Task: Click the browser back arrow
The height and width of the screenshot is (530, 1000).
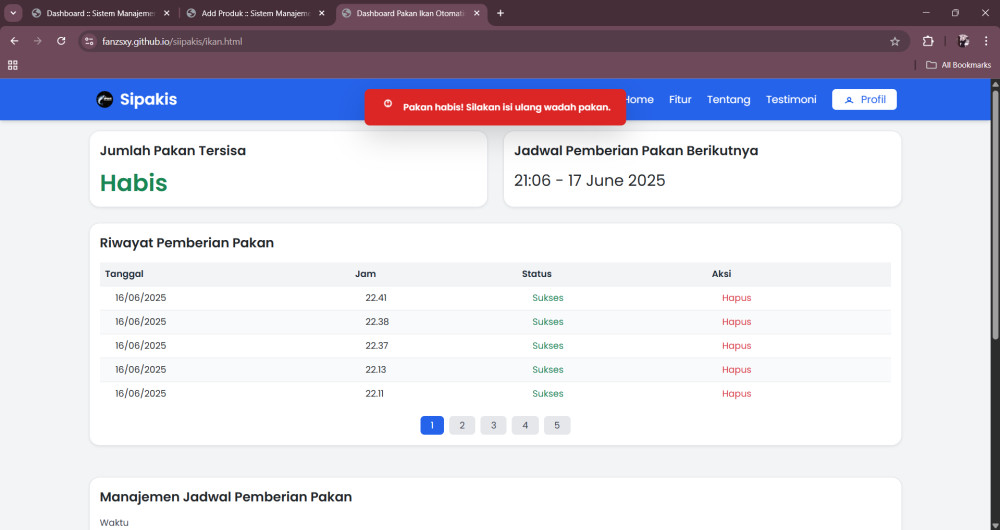Action: pyautogui.click(x=14, y=41)
